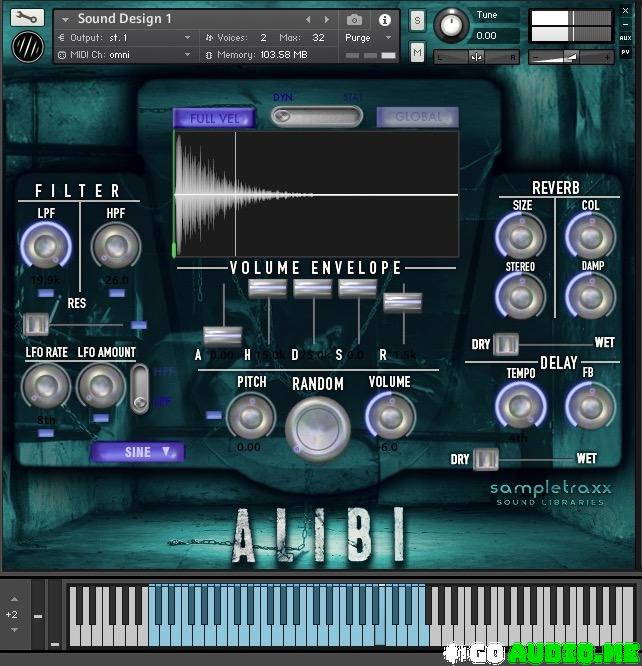The height and width of the screenshot is (666, 642).
Task: Toggle the small button under LPF value
Action: click(46, 293)
